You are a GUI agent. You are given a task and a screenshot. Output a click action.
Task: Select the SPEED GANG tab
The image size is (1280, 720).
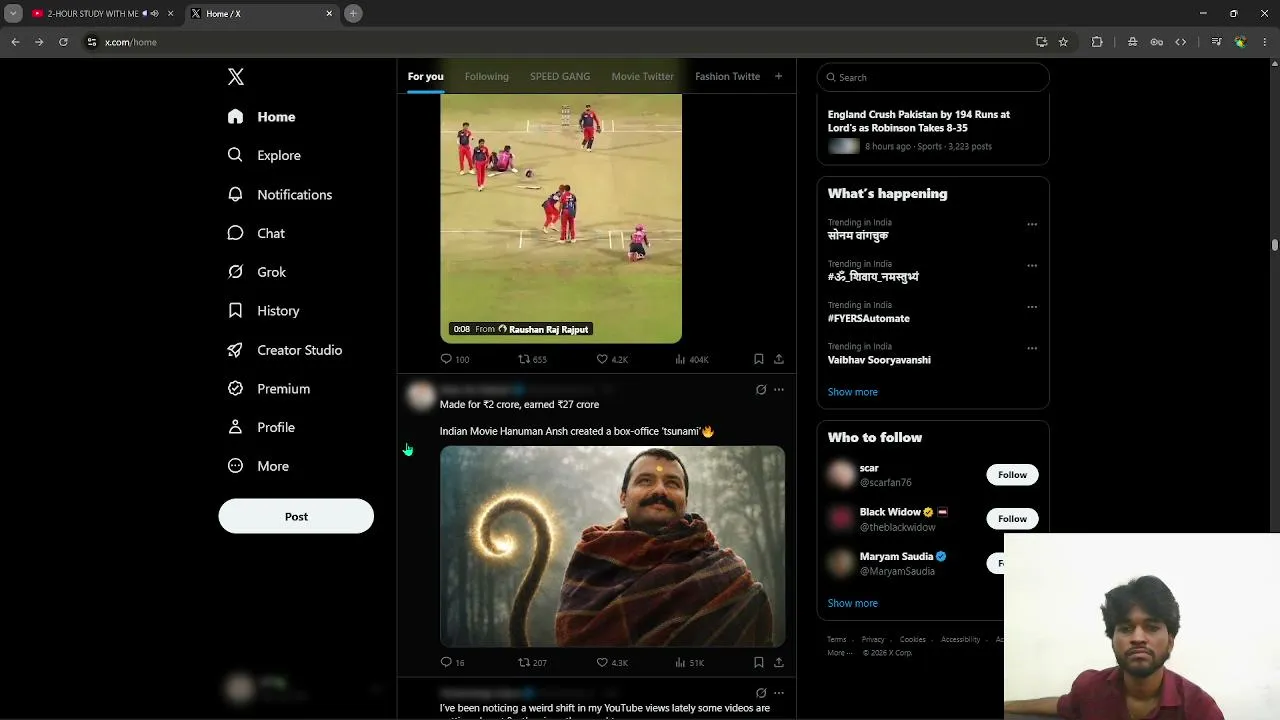click(x=560, y=76)
